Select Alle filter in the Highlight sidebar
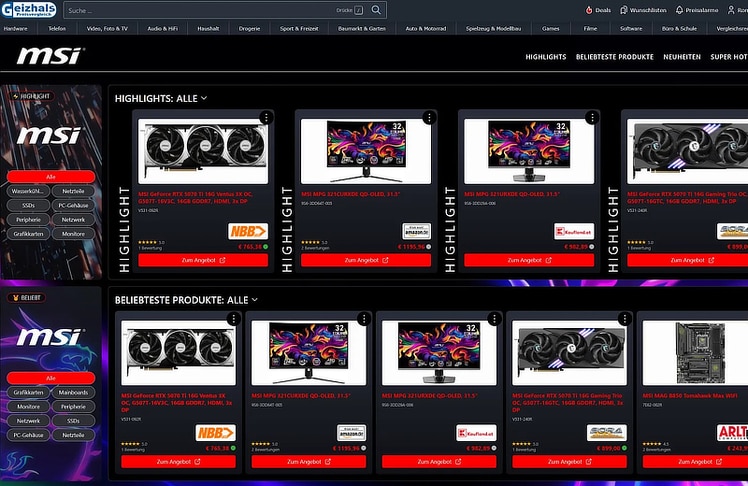This screenshot has width=748, height=486. (x=51, y=176)
